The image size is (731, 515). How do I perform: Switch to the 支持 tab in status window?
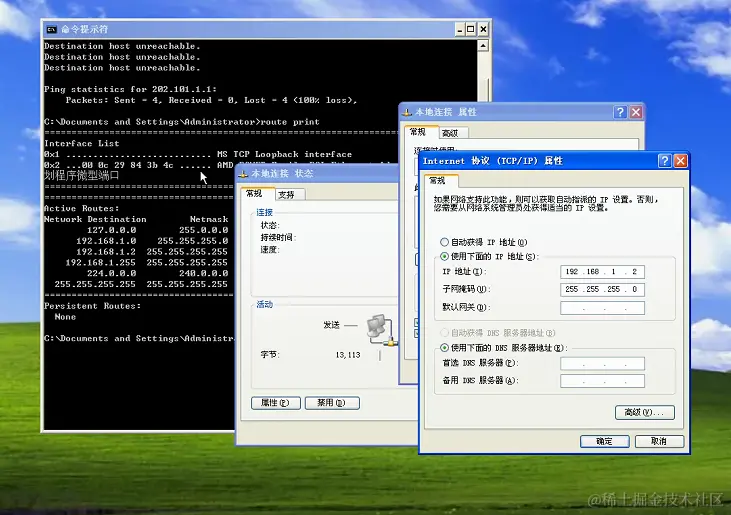(290, 195)
